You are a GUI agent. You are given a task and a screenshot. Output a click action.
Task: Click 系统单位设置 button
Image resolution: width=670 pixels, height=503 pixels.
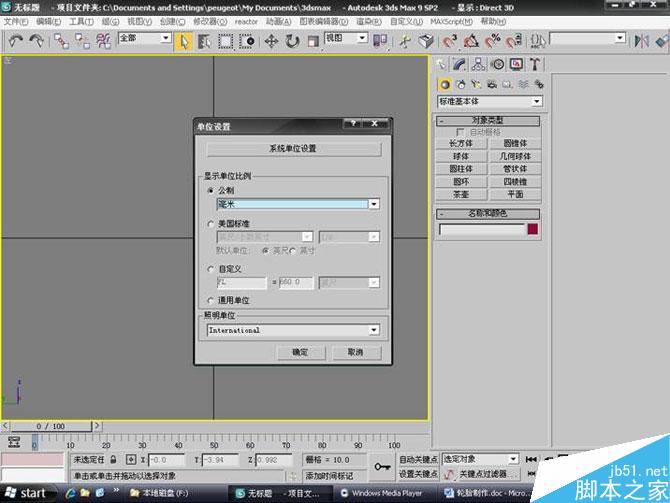(294, 149)
